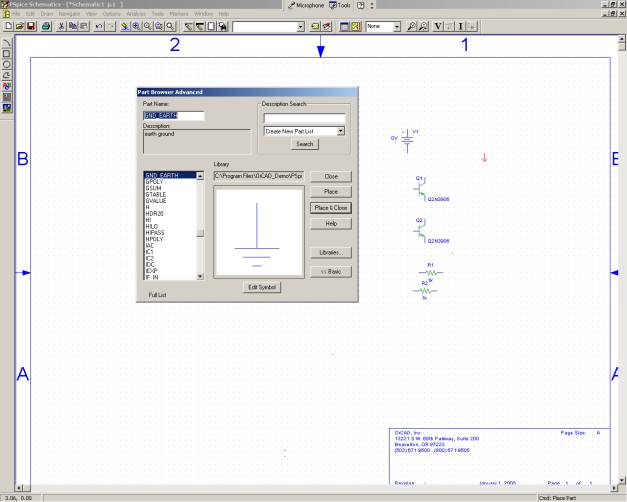Expand the Get Recent Part combo box

click(x=300, y=25)
